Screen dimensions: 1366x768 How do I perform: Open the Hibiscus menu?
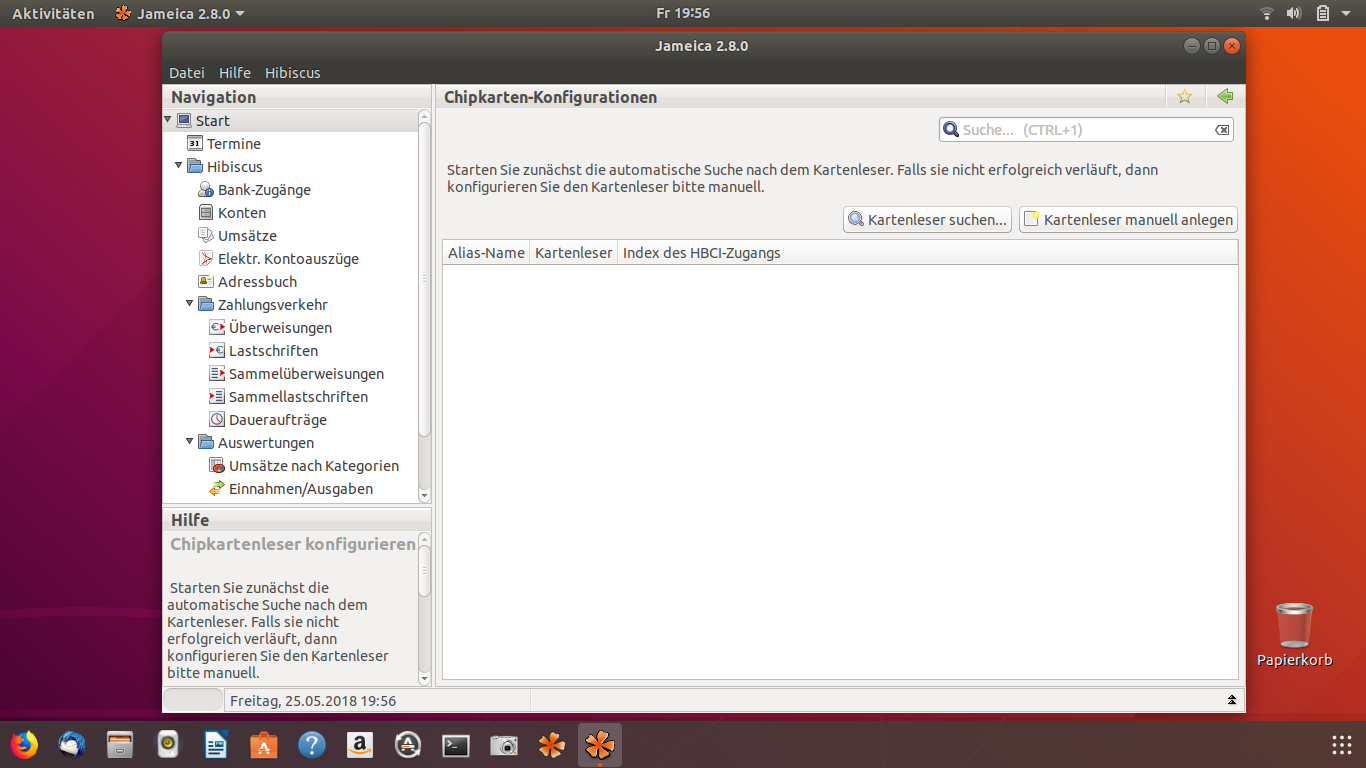pos(293,73)
